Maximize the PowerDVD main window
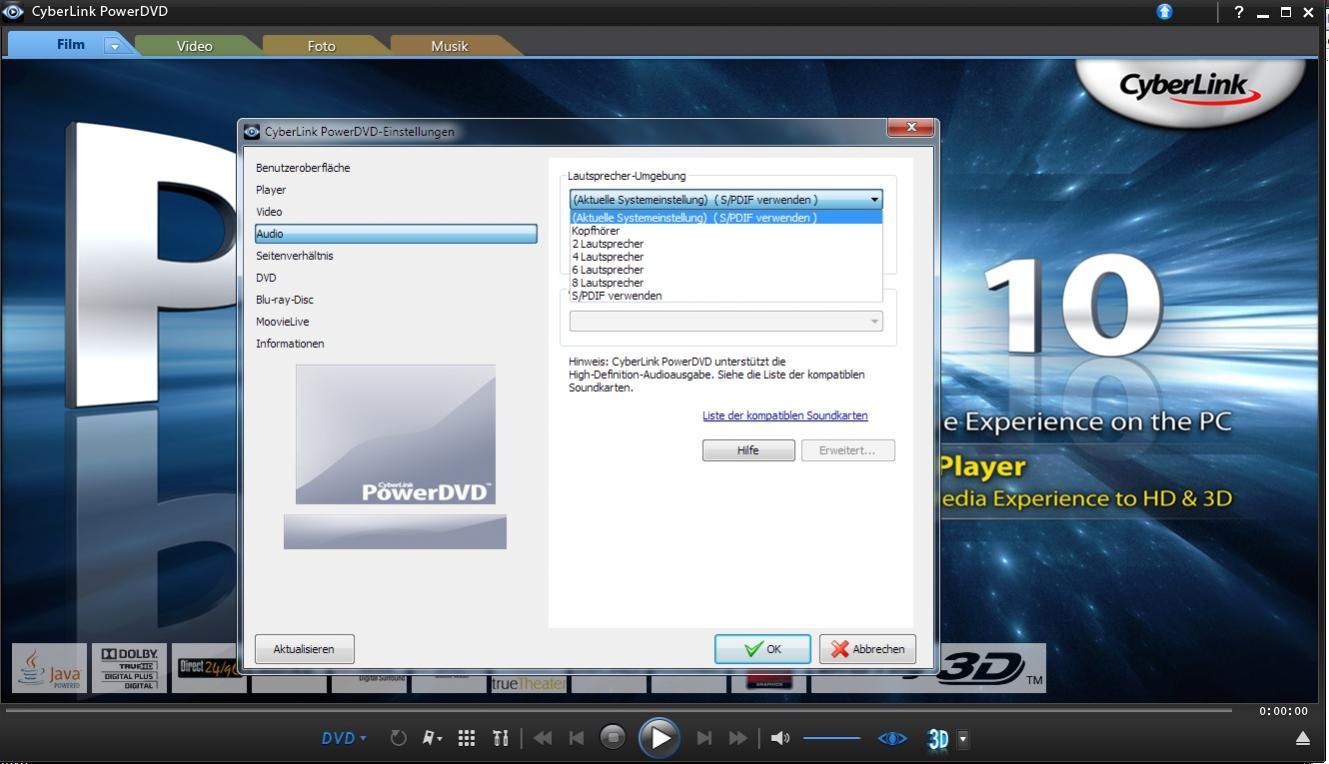The image size is (1329, 764). tap(1286, 12)
